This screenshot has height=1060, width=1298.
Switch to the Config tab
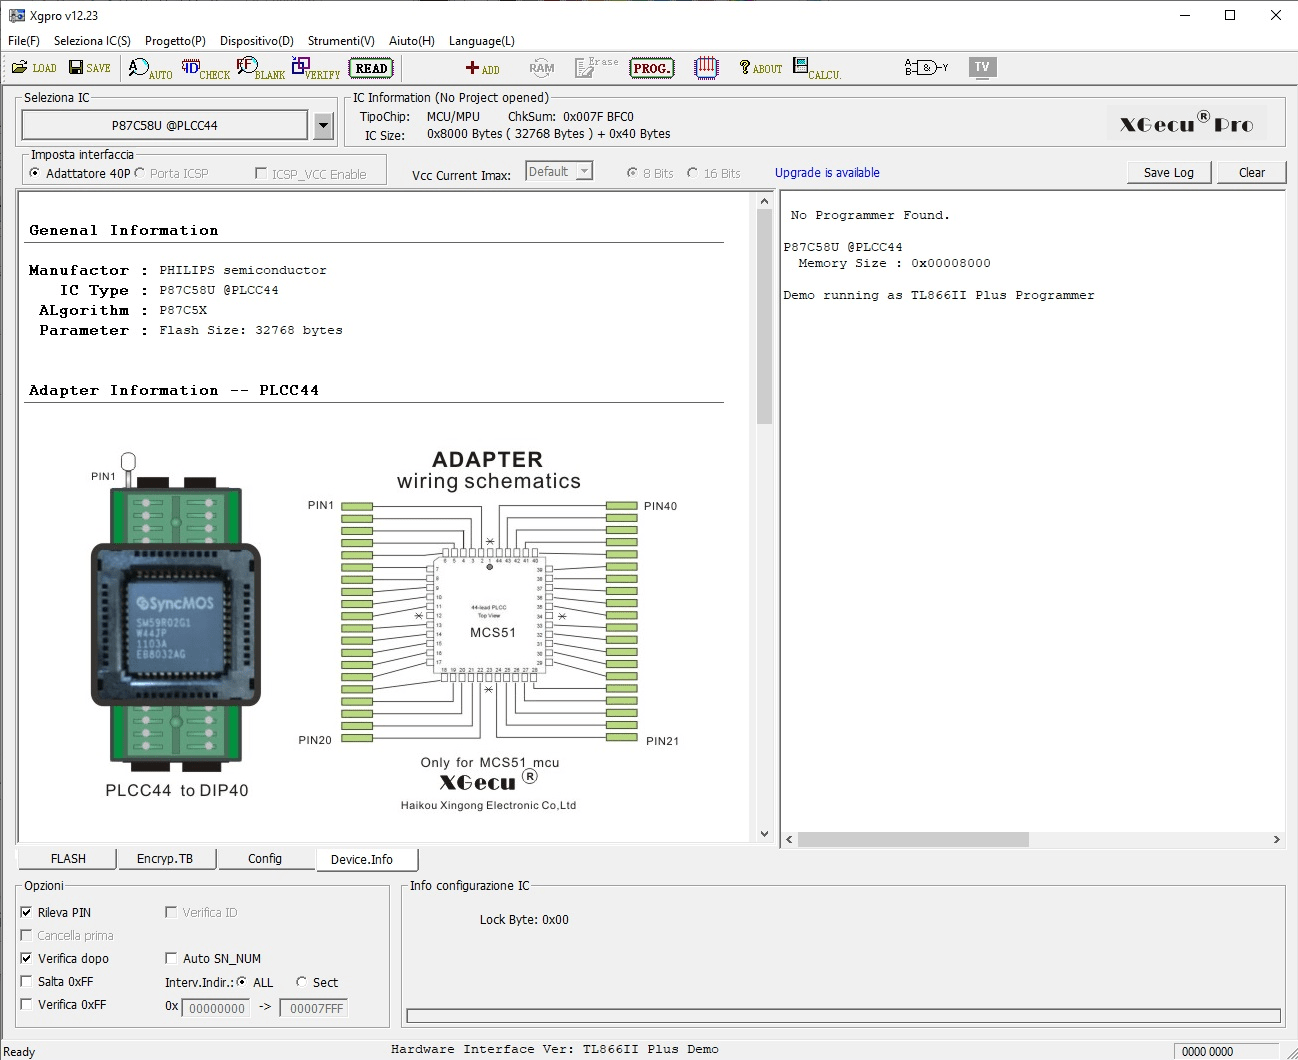(265, 859)
